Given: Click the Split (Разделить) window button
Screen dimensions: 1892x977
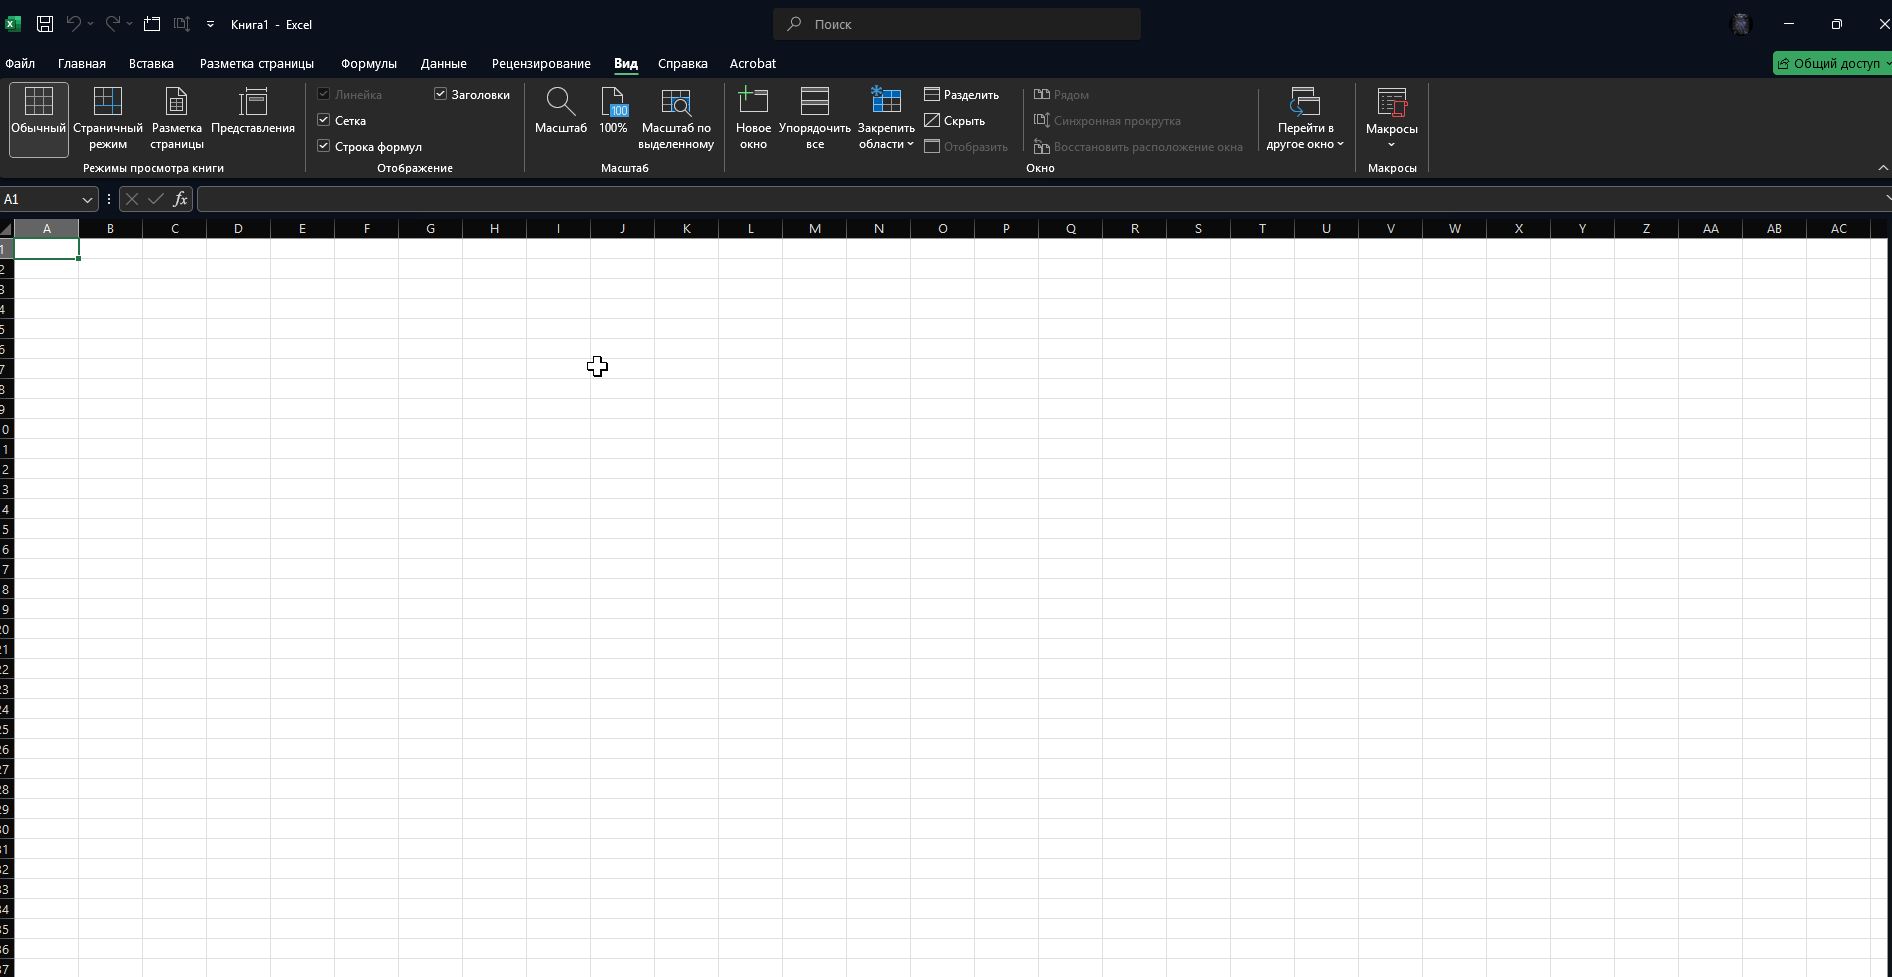Looking at the screenshot, I should (x=962, y=94).
